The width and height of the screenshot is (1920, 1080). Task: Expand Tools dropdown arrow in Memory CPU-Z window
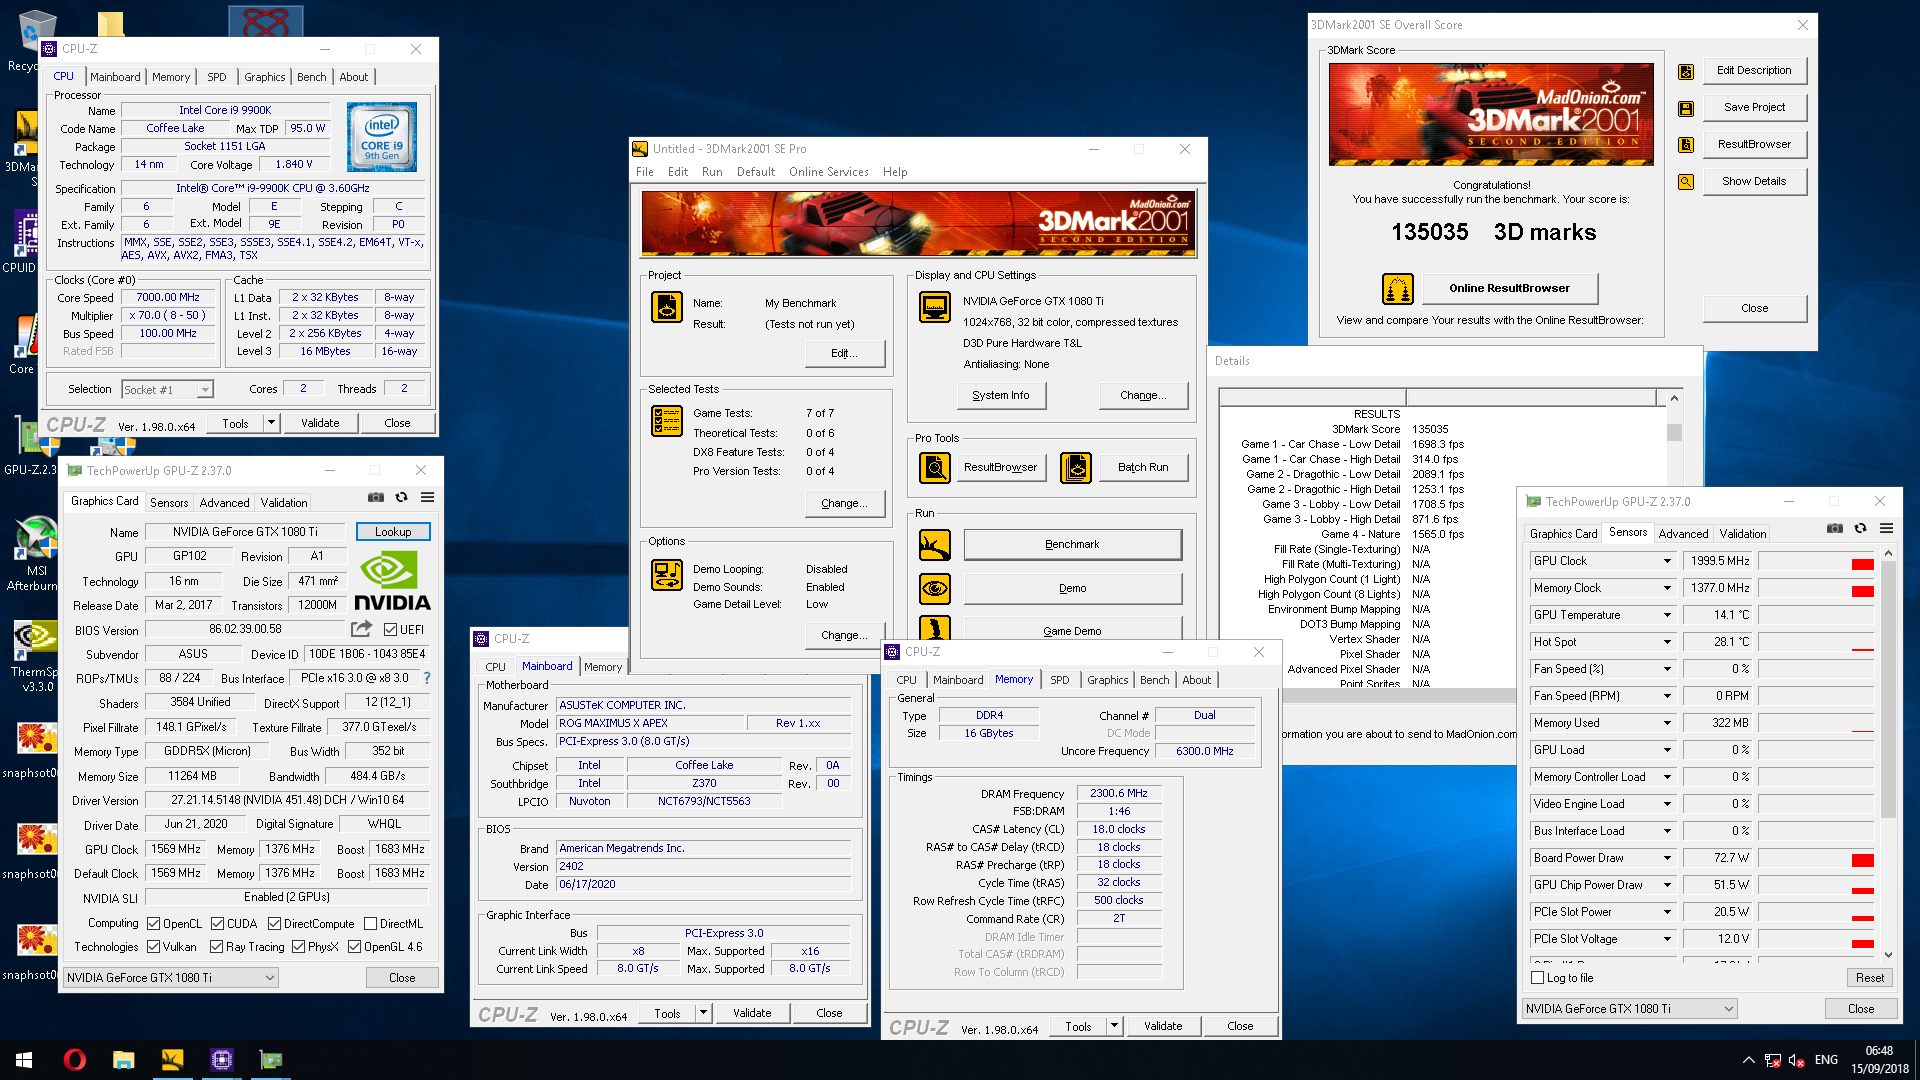coord(1114,1026)
